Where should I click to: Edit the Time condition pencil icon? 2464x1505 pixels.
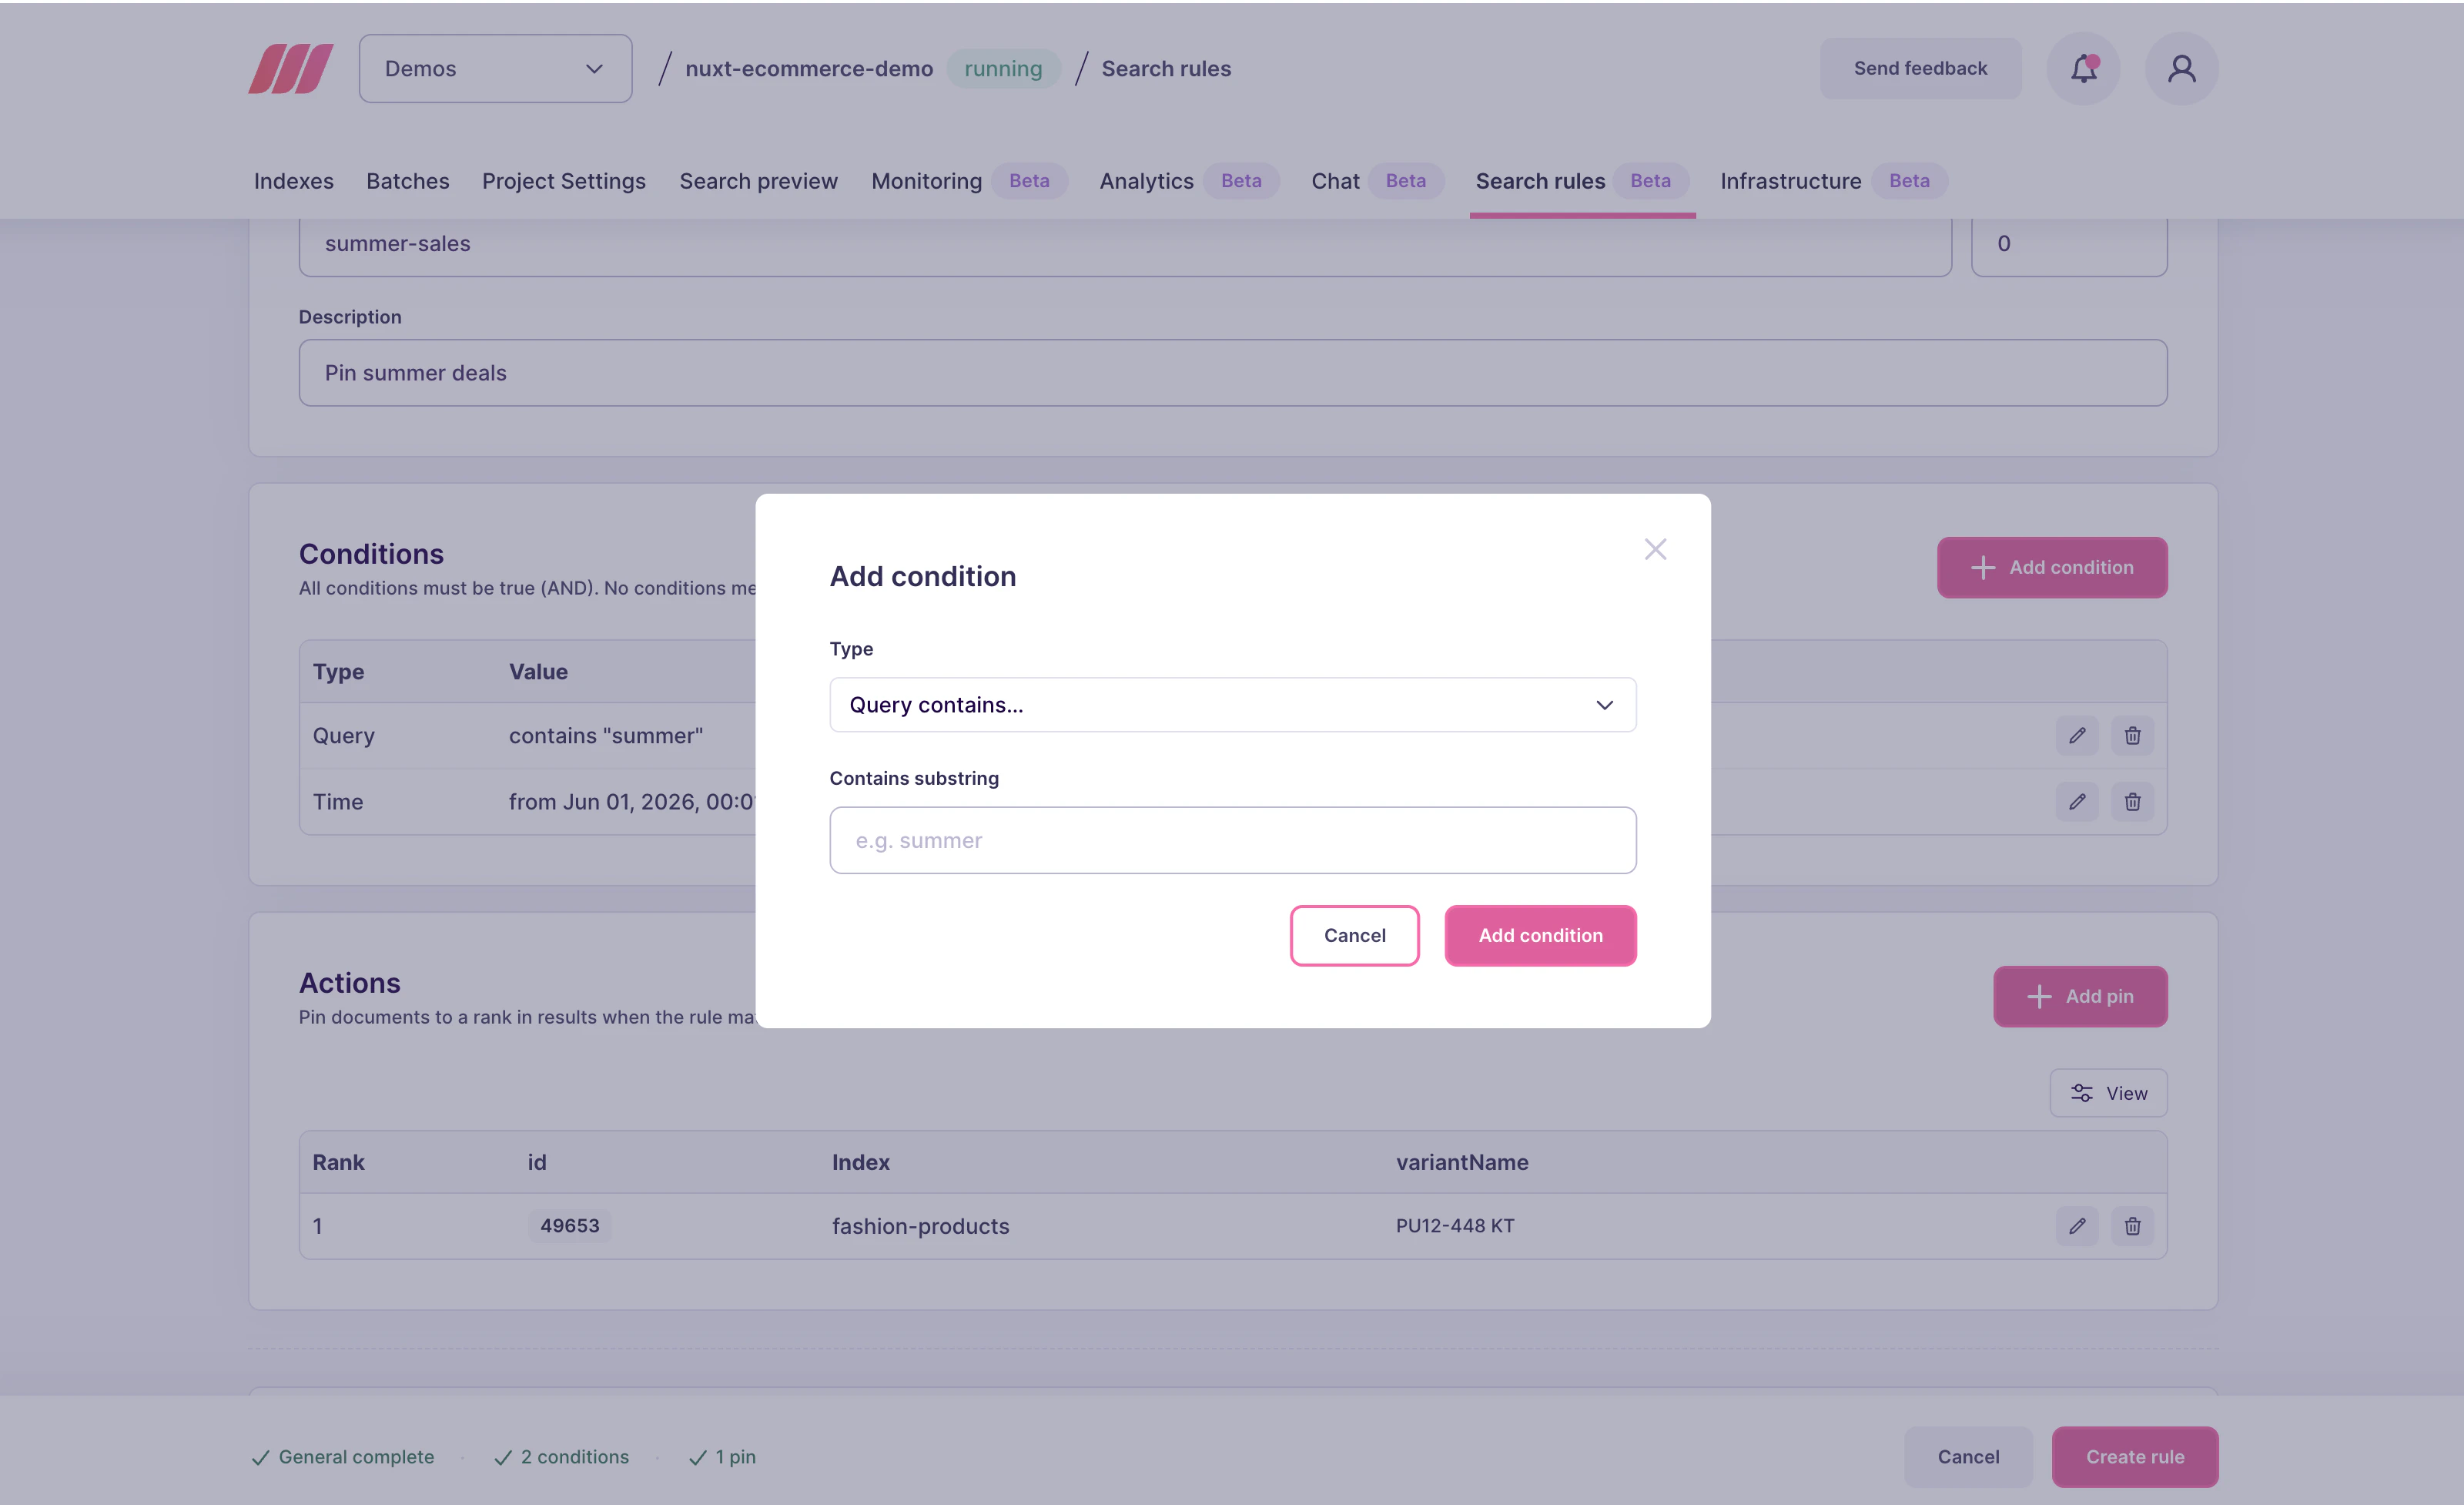[x=2077, y=801]
